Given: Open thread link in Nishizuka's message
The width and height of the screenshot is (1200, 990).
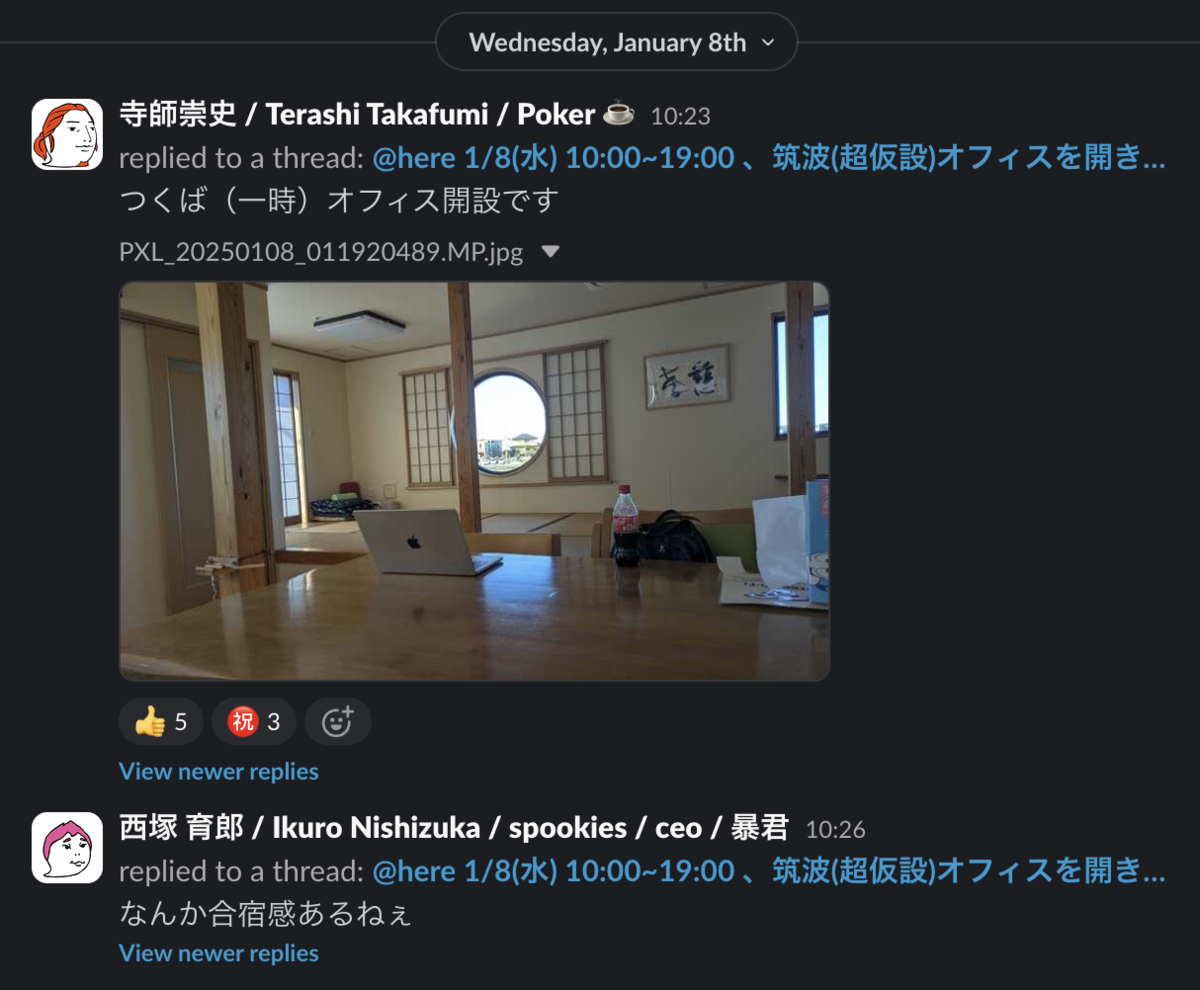Looking at the screenshot, I should pos(769,871).
